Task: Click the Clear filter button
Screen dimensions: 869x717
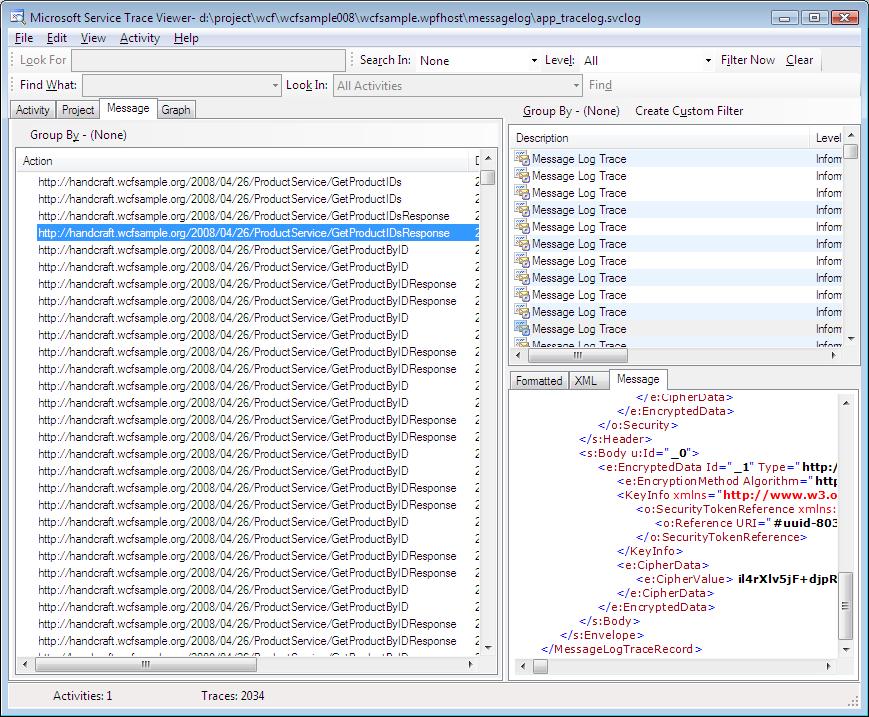Action: tap(799, 60)
